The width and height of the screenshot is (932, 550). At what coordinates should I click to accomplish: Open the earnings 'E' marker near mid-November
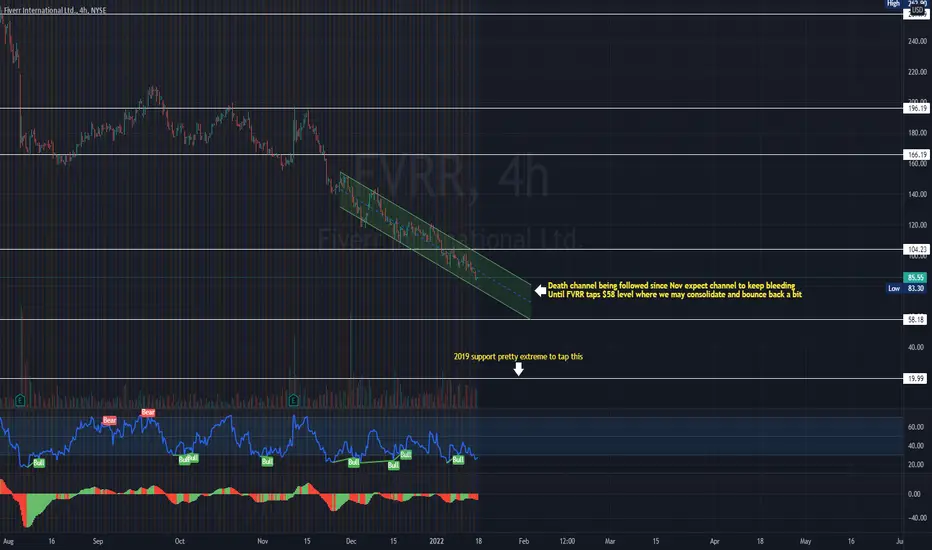tap(294, 400)
